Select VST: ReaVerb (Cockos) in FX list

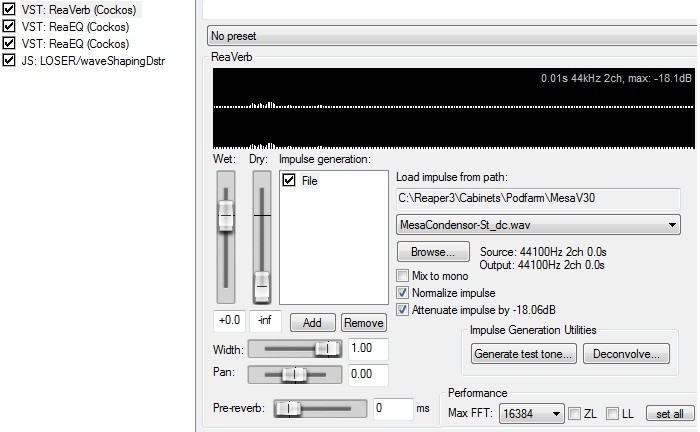79,9
